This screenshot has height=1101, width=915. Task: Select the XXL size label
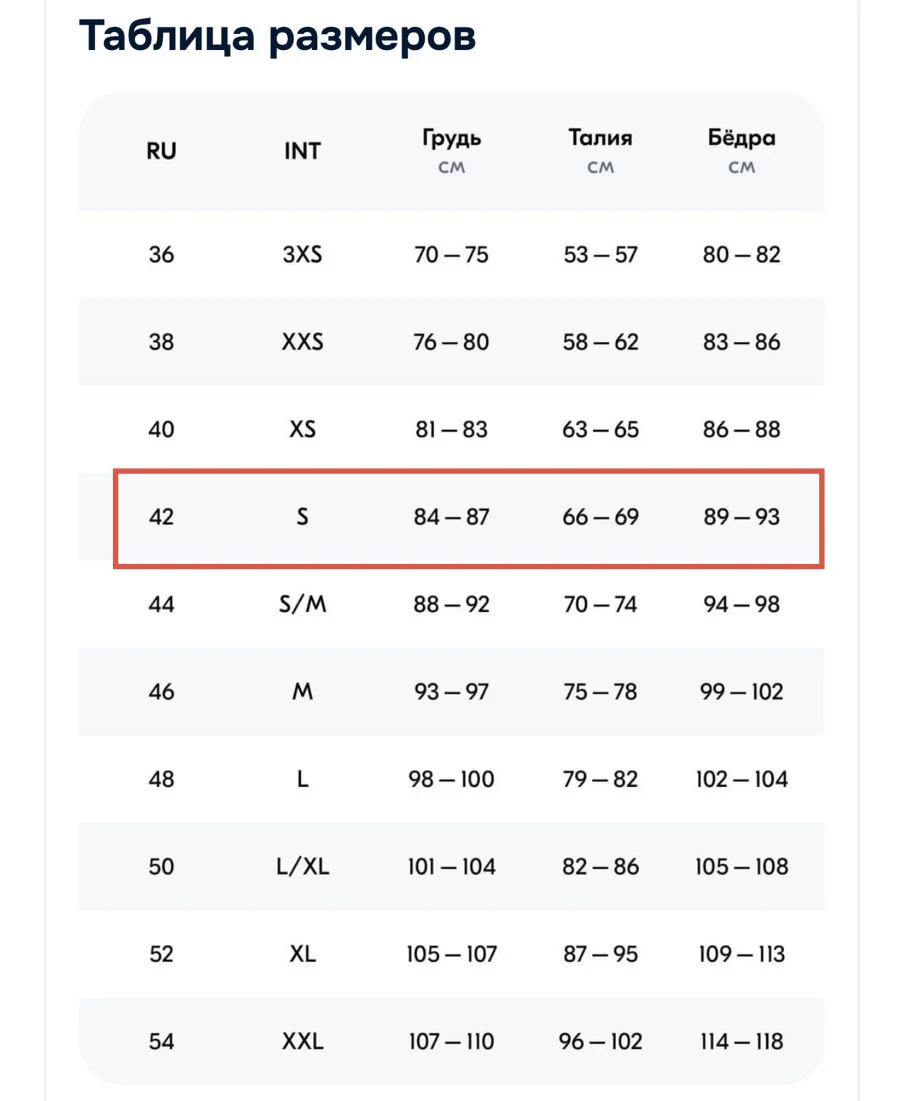(302, 1041)
